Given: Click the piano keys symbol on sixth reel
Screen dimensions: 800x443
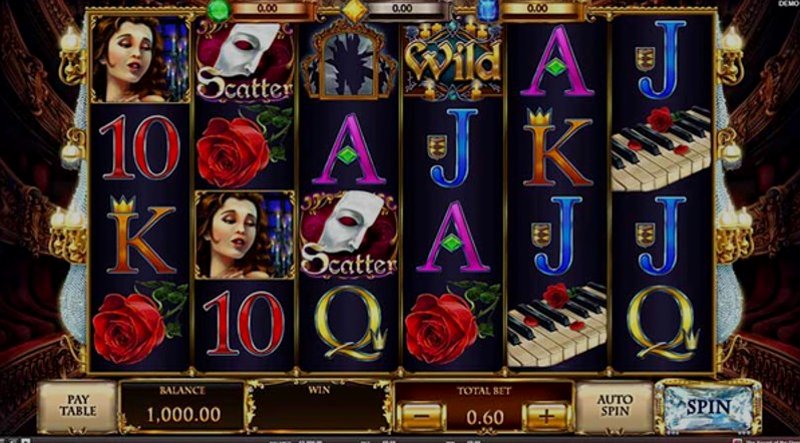Looking at the screenshot, I should click(662, 148).
